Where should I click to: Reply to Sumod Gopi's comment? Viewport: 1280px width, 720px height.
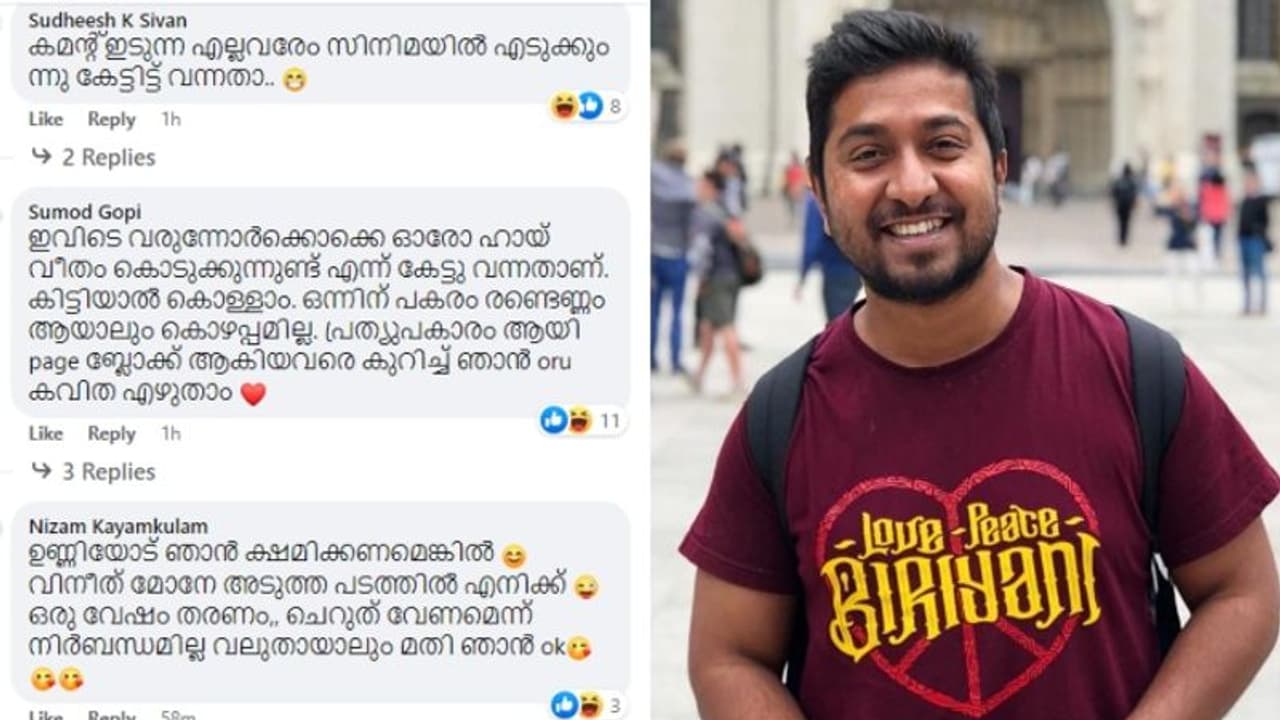111,434
